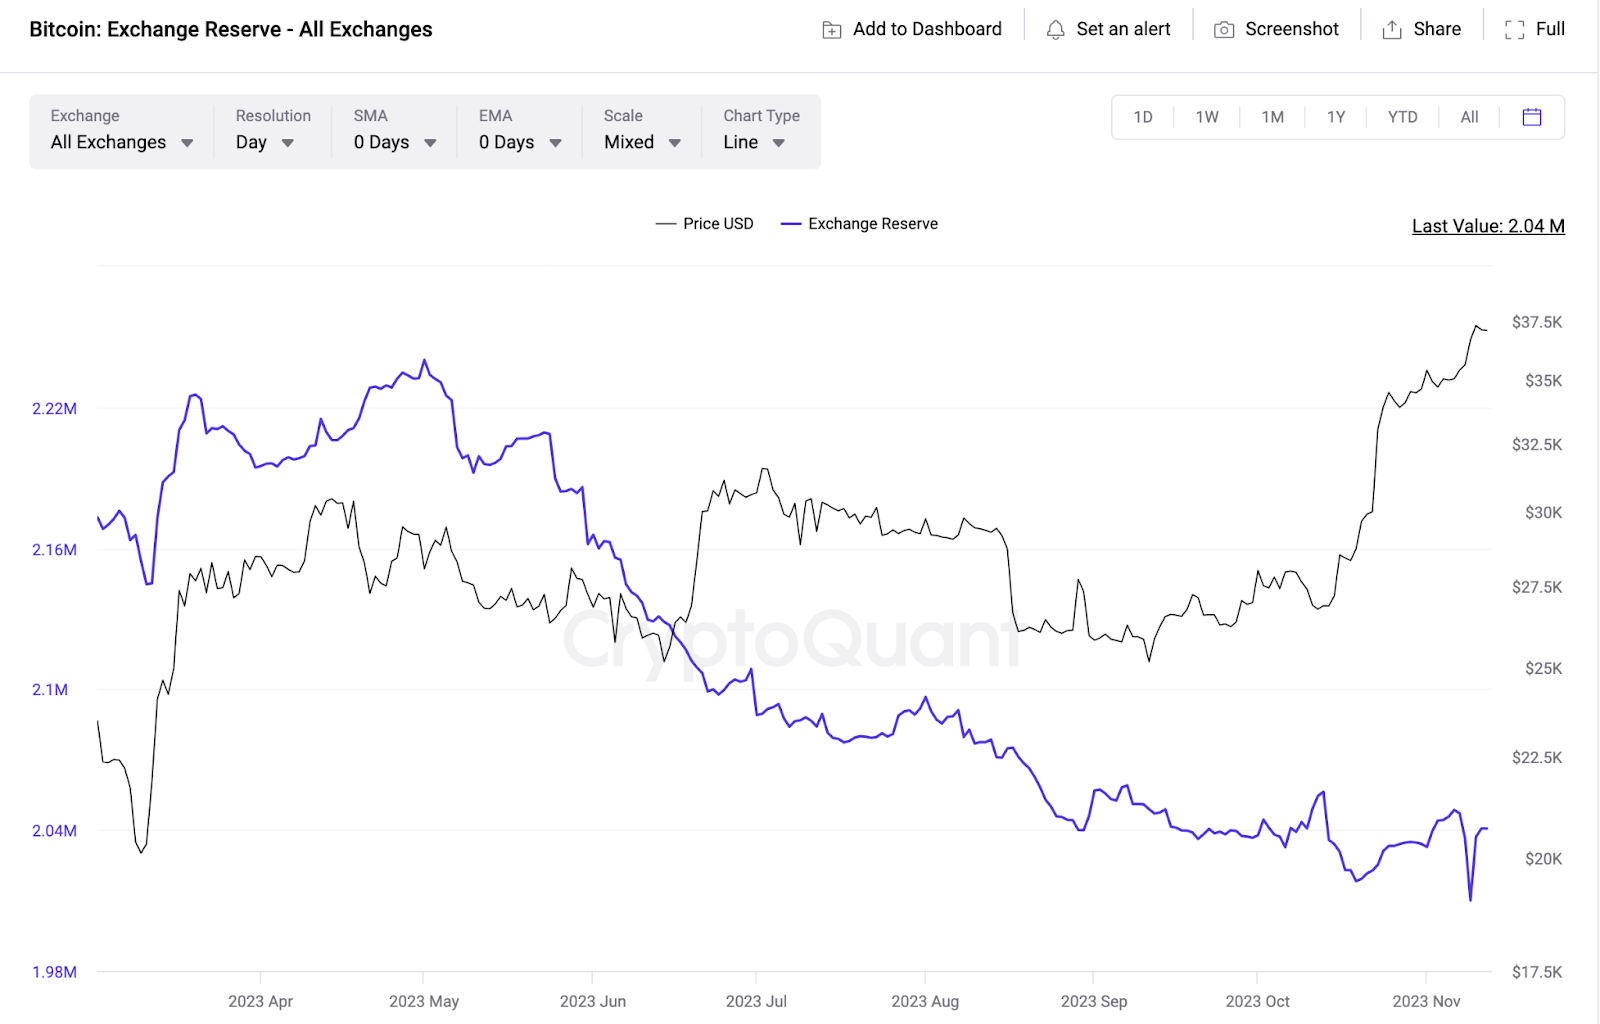Screen dimensions: 1600x1024
Task: Open the calendar date picker icon
Action: pos(1531,117)
